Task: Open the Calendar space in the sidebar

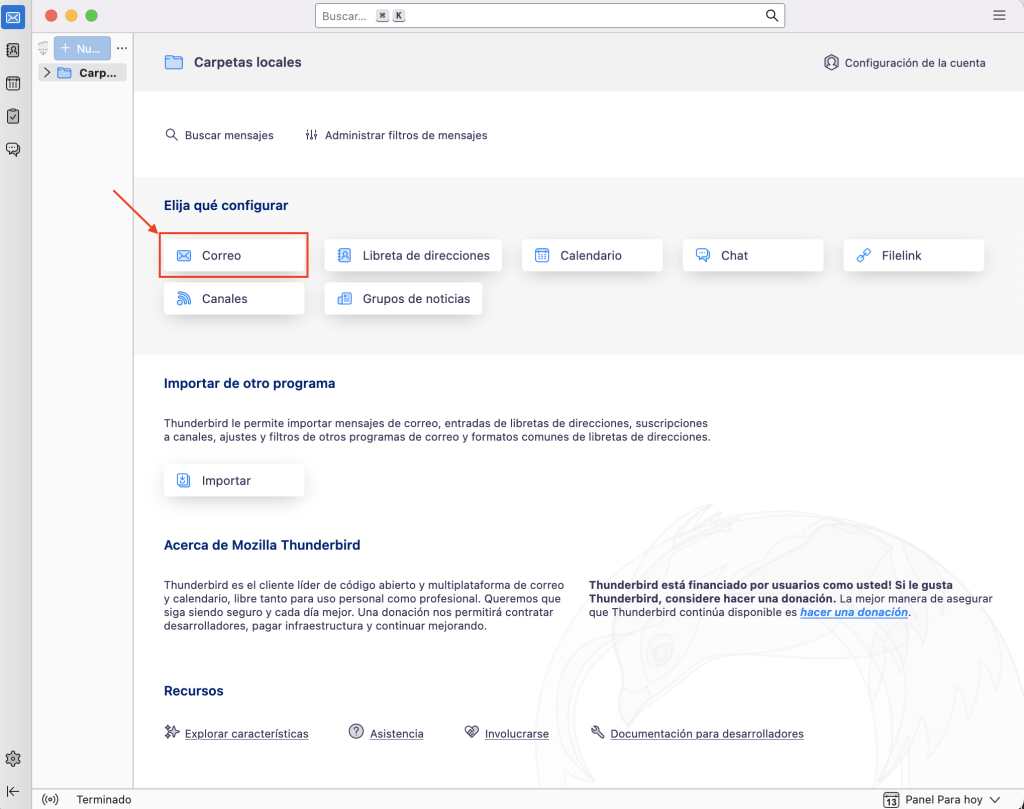Action: tap(13, 84)
